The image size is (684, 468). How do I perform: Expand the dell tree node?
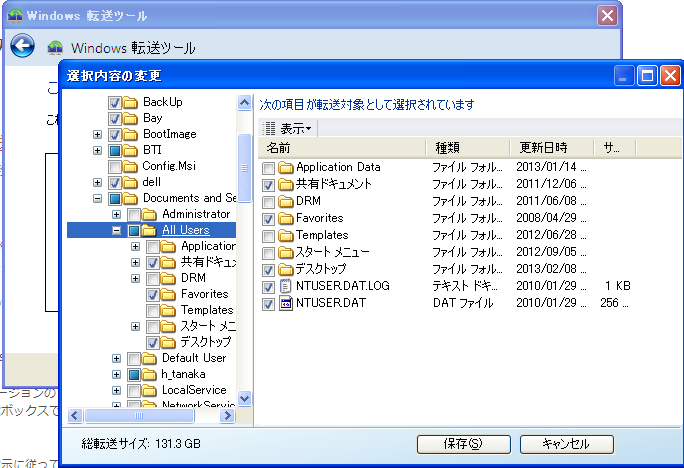click(x=97, y=182)
